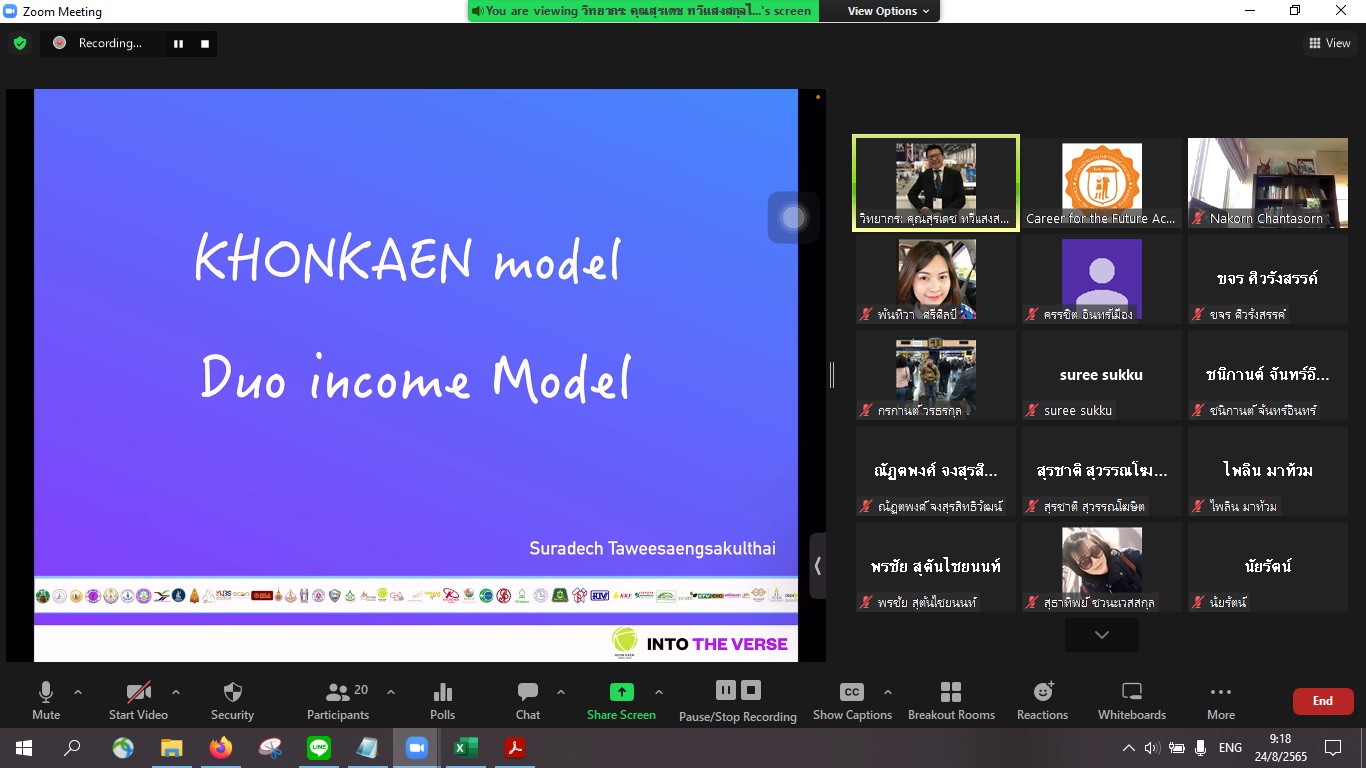Viewport: 1366px width, 768px height.
Task: Toggle Start Video camera button
Action: point(138,700)
